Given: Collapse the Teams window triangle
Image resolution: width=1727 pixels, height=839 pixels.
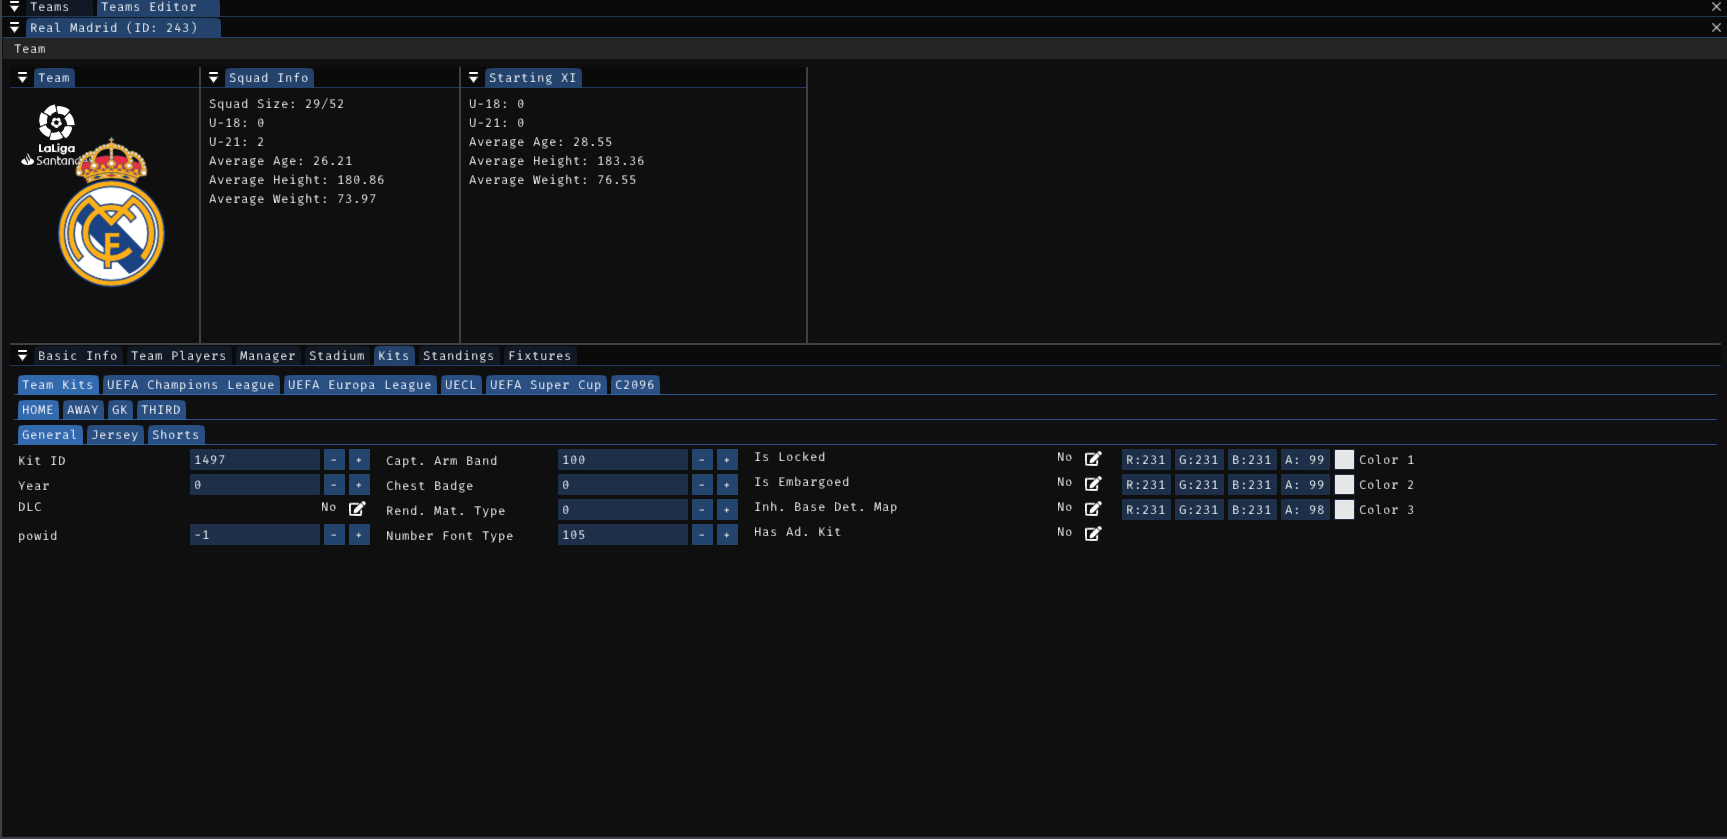Looking at the screenshot, I should click(x=14, y=7).
